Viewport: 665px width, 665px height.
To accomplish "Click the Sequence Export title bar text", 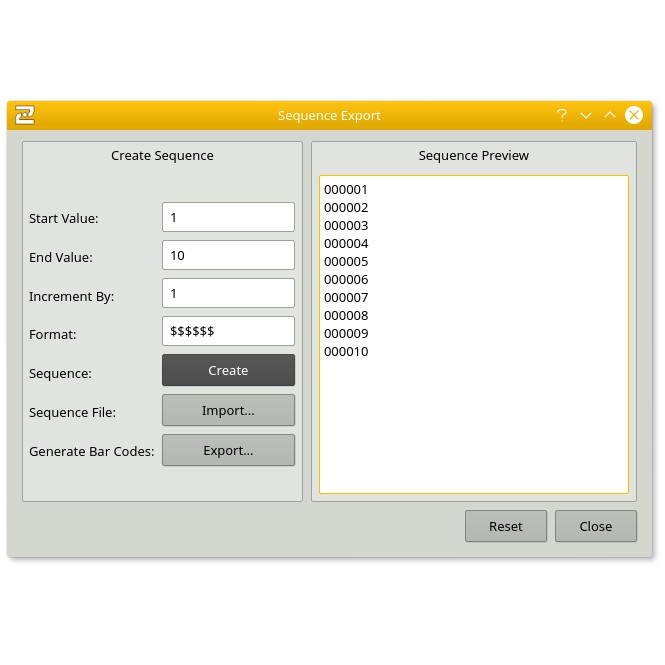I will point(329,115).
